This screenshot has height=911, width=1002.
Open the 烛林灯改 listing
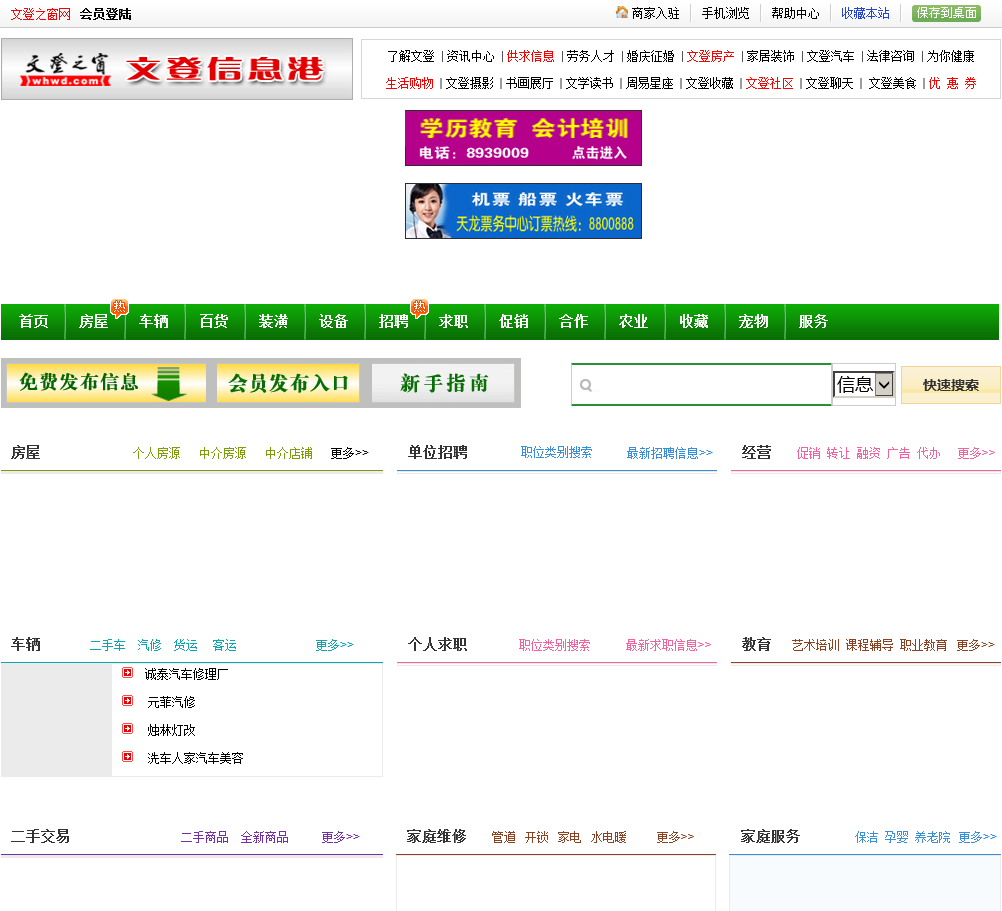pos(171,730)
